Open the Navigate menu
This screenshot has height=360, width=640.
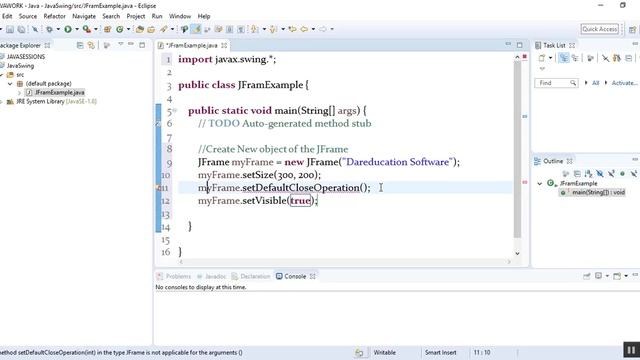click(84, 16)
